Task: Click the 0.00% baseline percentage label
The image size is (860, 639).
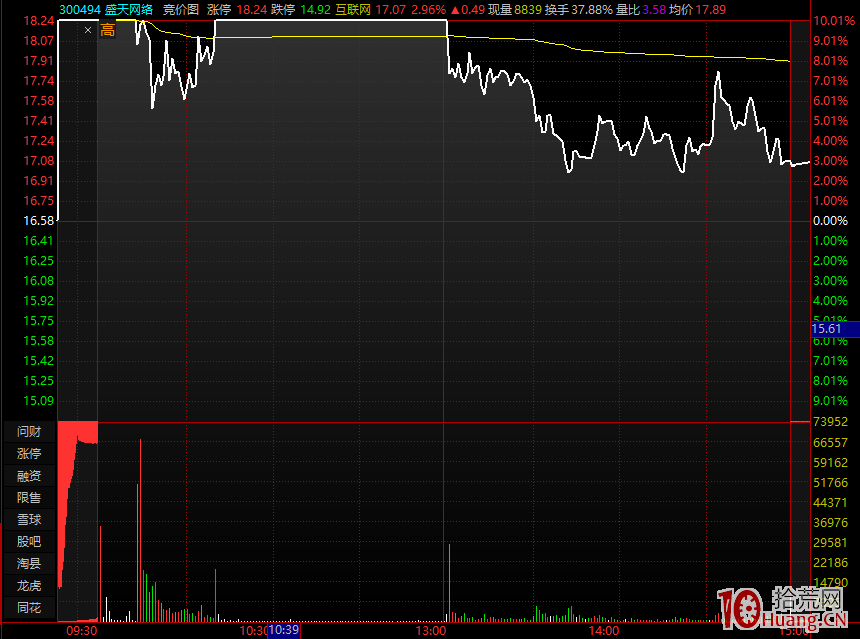Action: tap(830, 220)
